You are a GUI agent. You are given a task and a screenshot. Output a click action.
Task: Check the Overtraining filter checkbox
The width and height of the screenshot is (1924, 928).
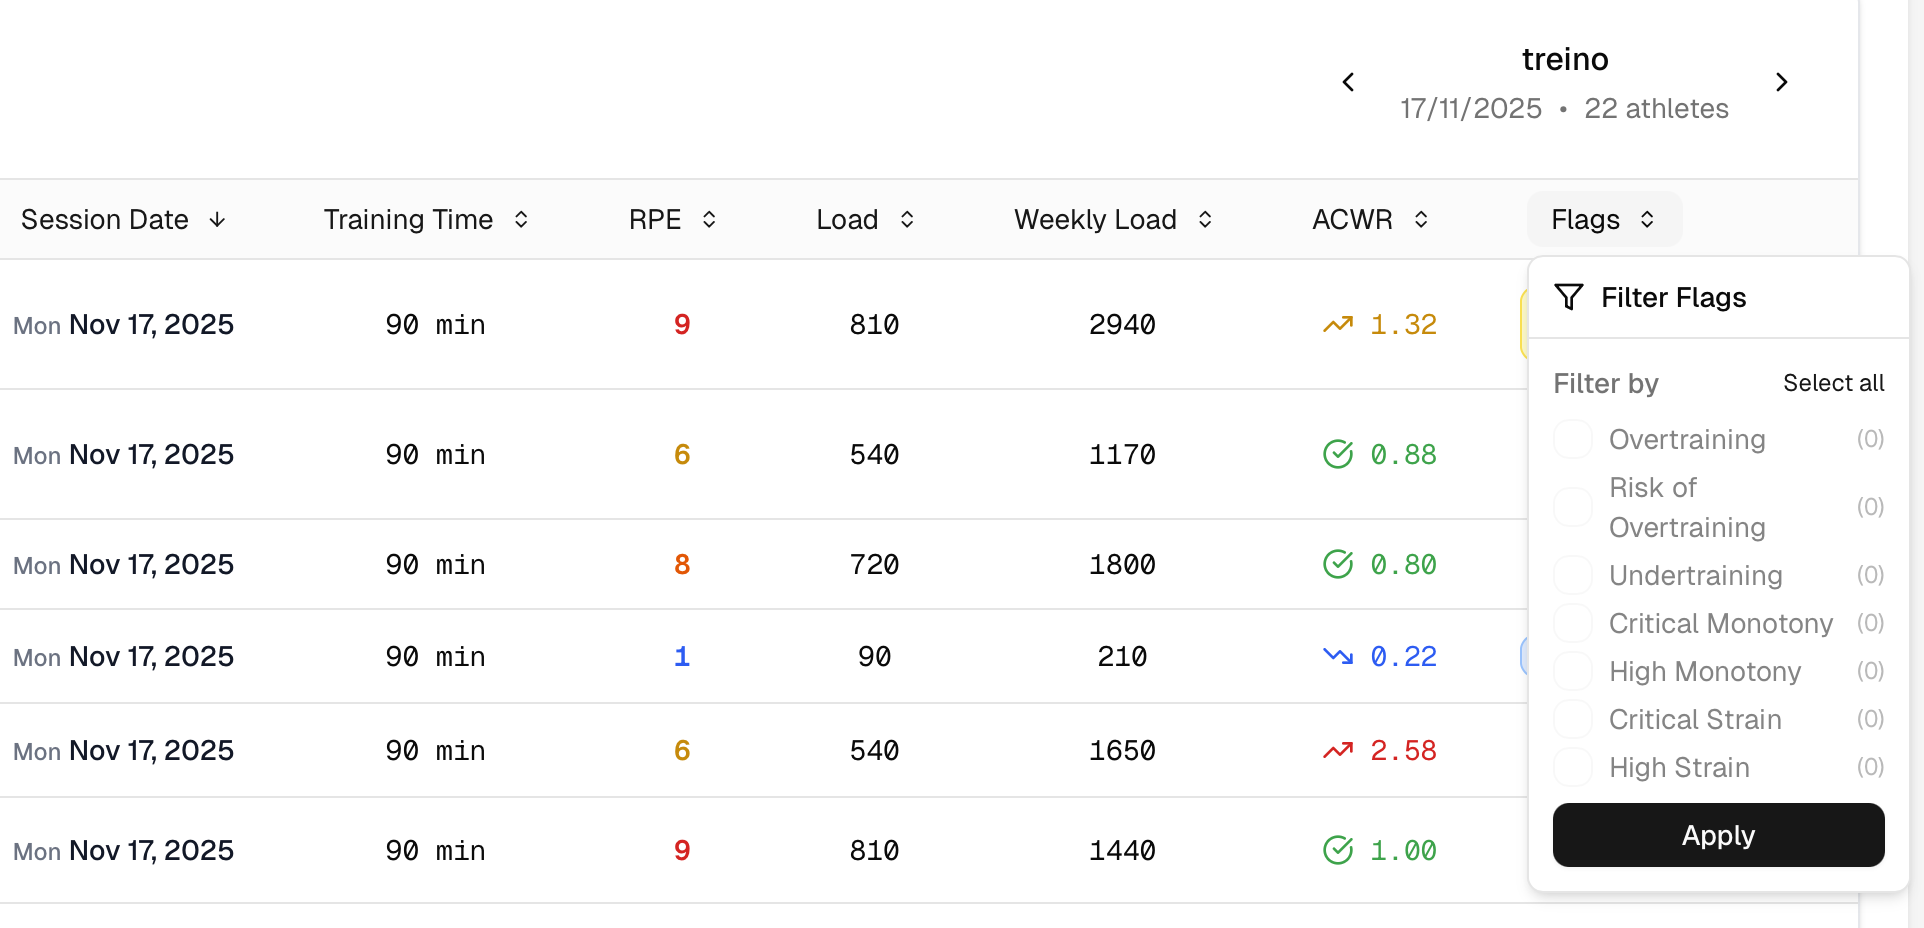coord(1573,439)
